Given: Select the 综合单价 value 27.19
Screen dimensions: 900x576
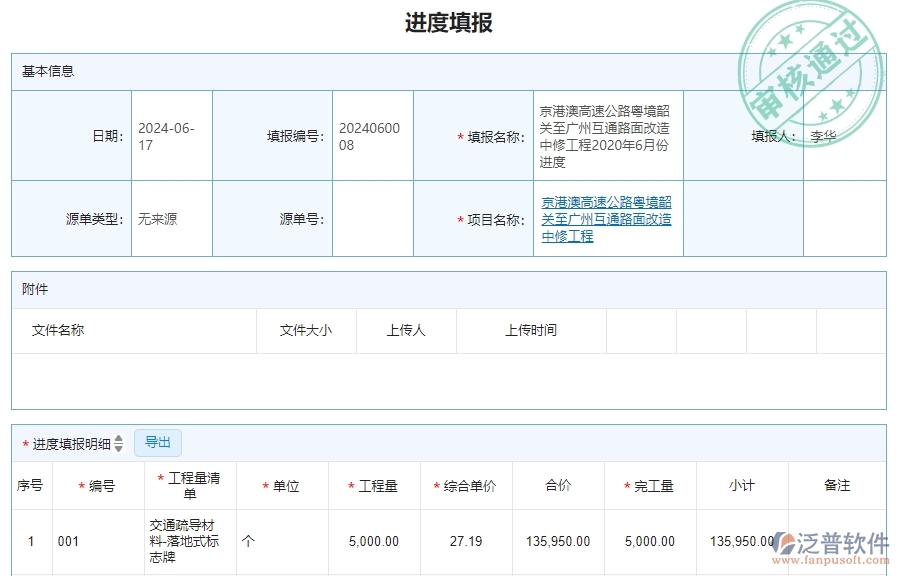Looking at the screenshot, I should click(x=466, y=541).
